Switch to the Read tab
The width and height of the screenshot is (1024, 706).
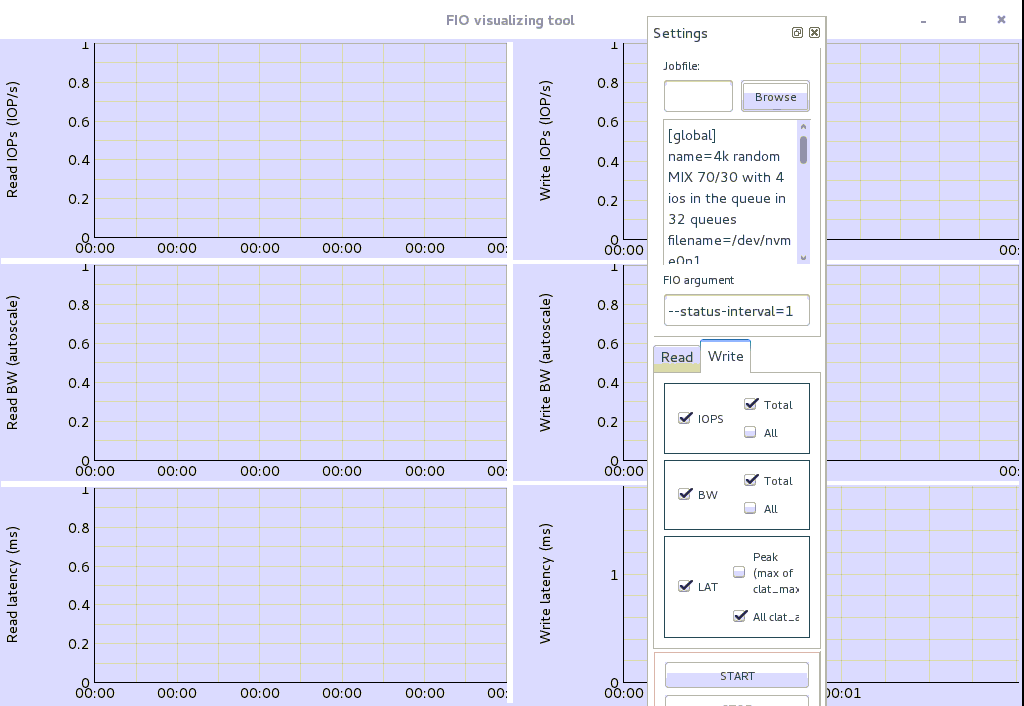click(x=676, y=357)
